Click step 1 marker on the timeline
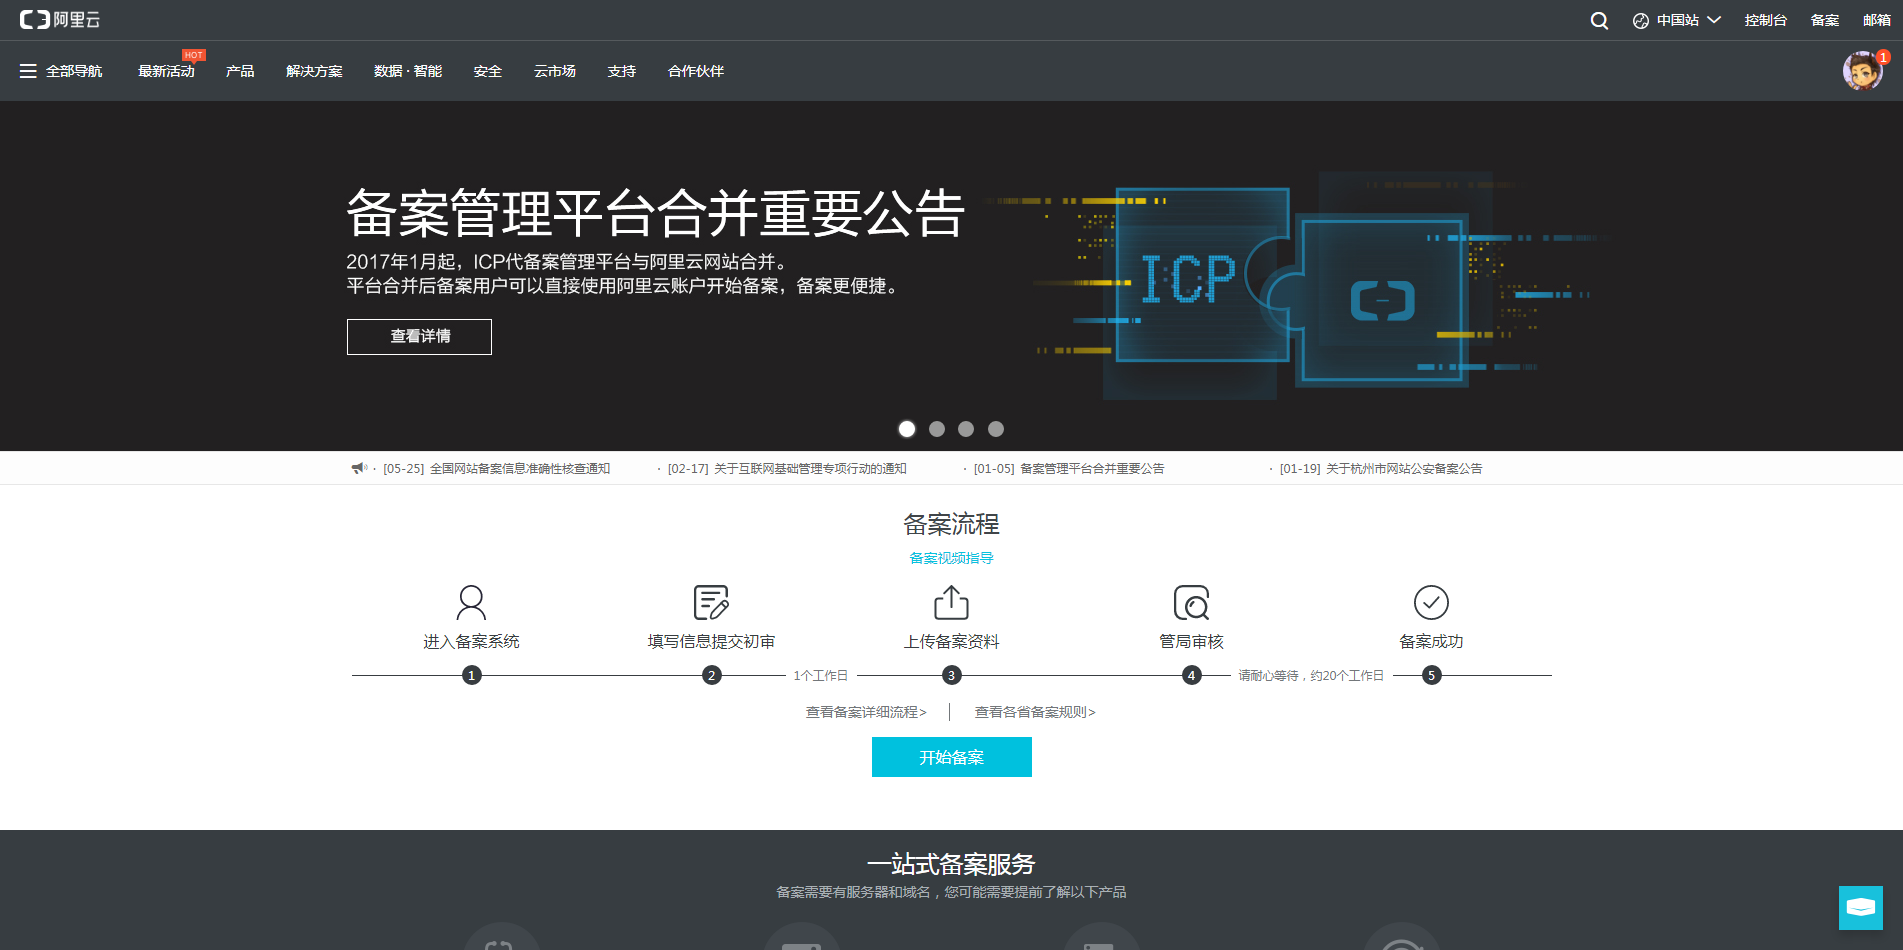Image resolution: width=1903 pixels, height=950 pixels. coord(472,675)
